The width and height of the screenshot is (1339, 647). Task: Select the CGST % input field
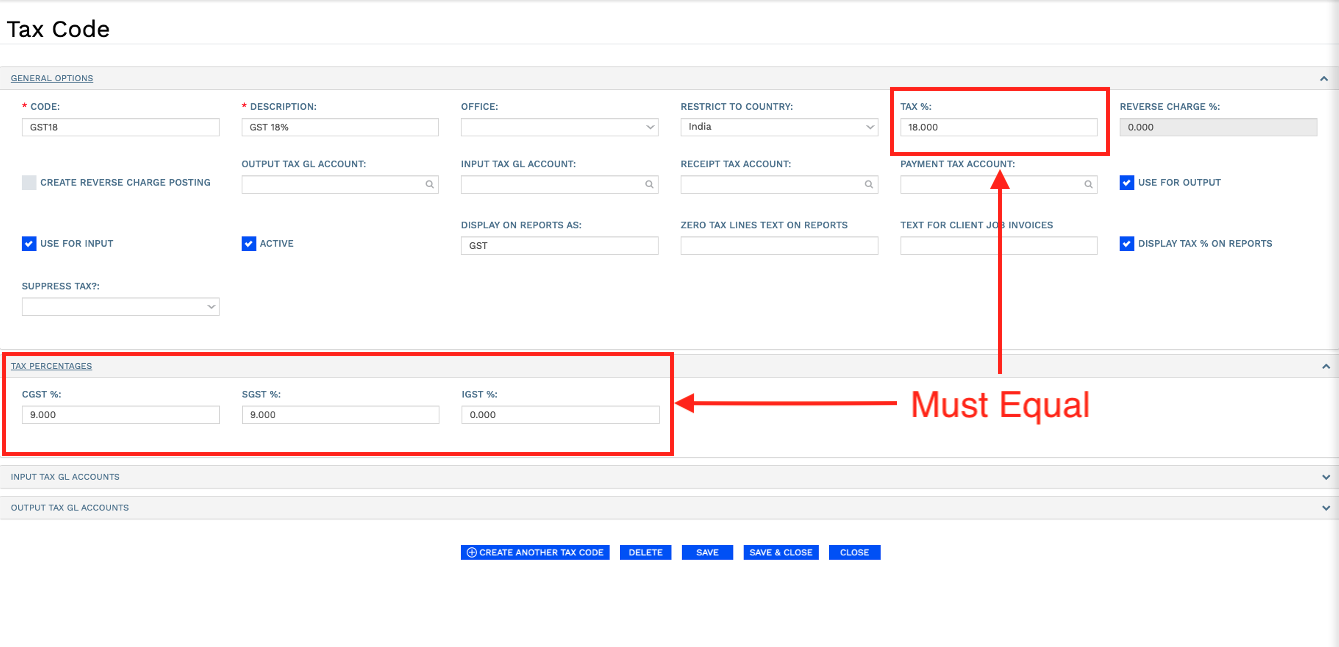pyautogui.click(x=120, y=414)
